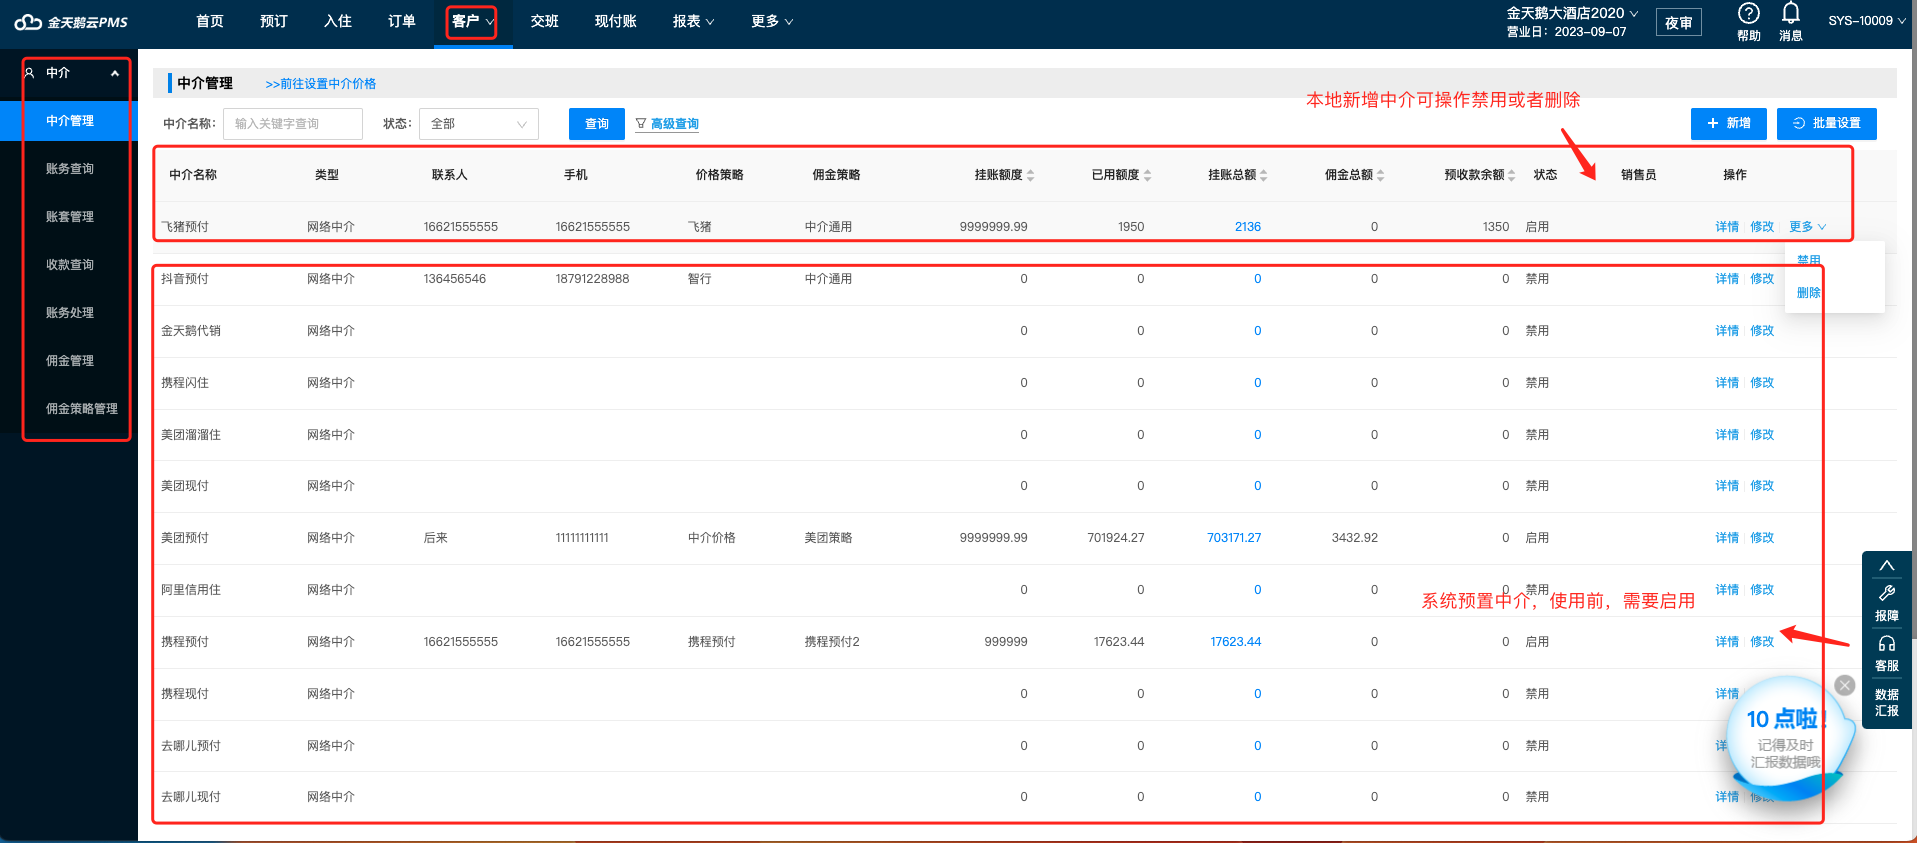The image size is (1917, 843).
Task: Click the 高级查询 filter link
Action: 667,124
